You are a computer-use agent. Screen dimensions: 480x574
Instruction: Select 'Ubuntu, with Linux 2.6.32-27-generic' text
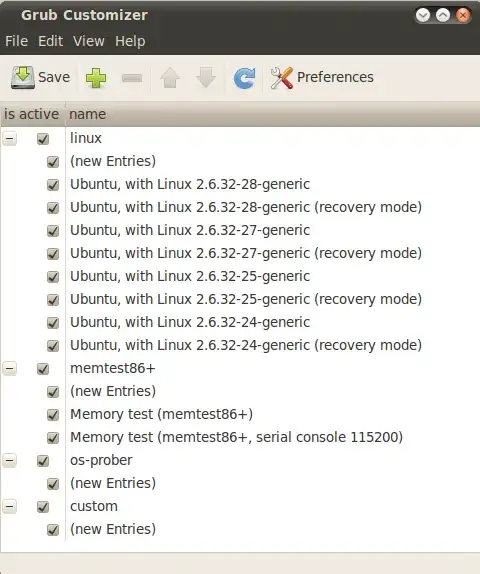pos(190,230)
